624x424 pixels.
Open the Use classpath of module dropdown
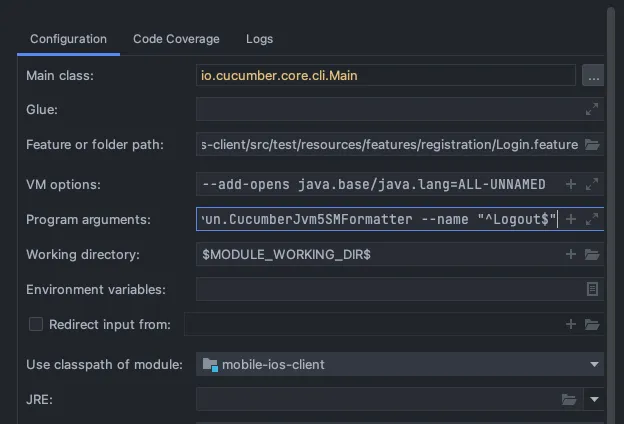[400, 364]
